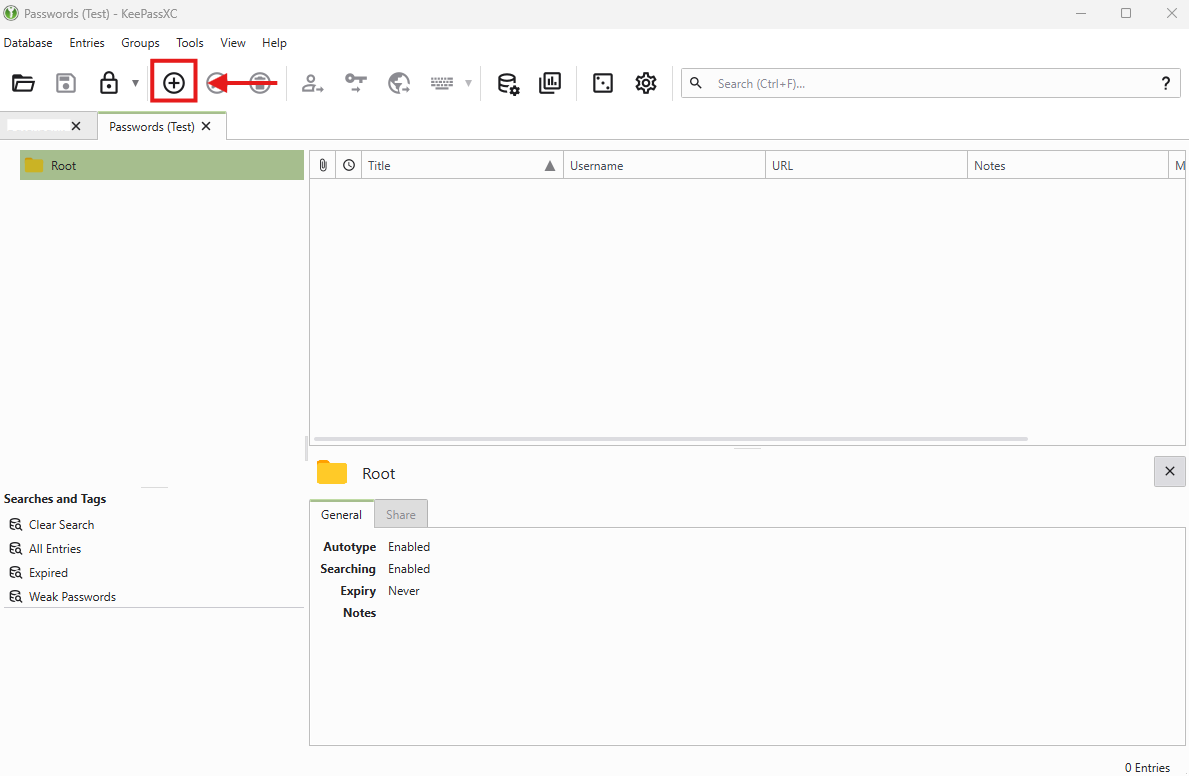Screen dimensions: 1189x776
Task: Click the Weak Passwords saved search
Action: coord(72,597)
